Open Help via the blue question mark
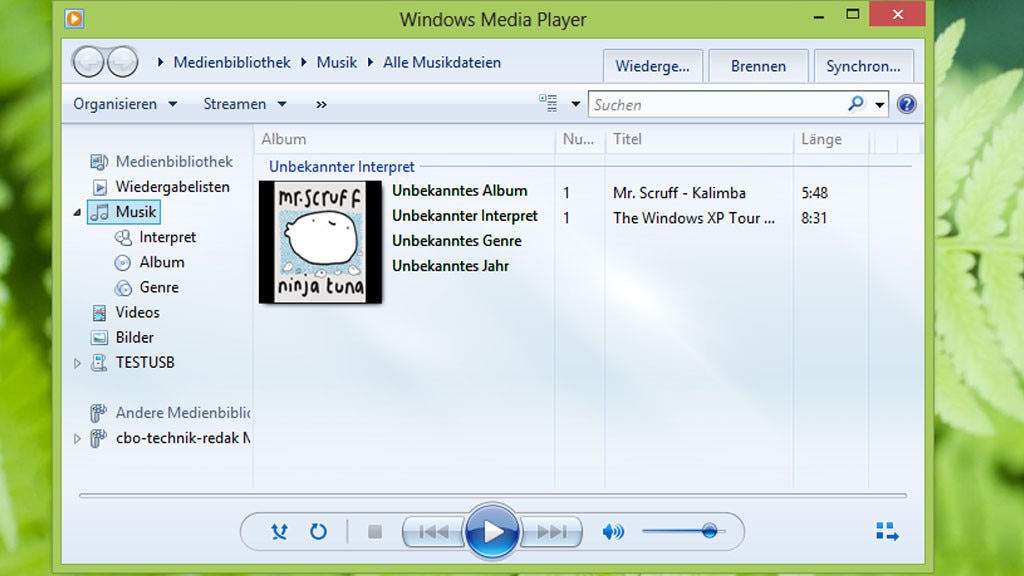 906,103
